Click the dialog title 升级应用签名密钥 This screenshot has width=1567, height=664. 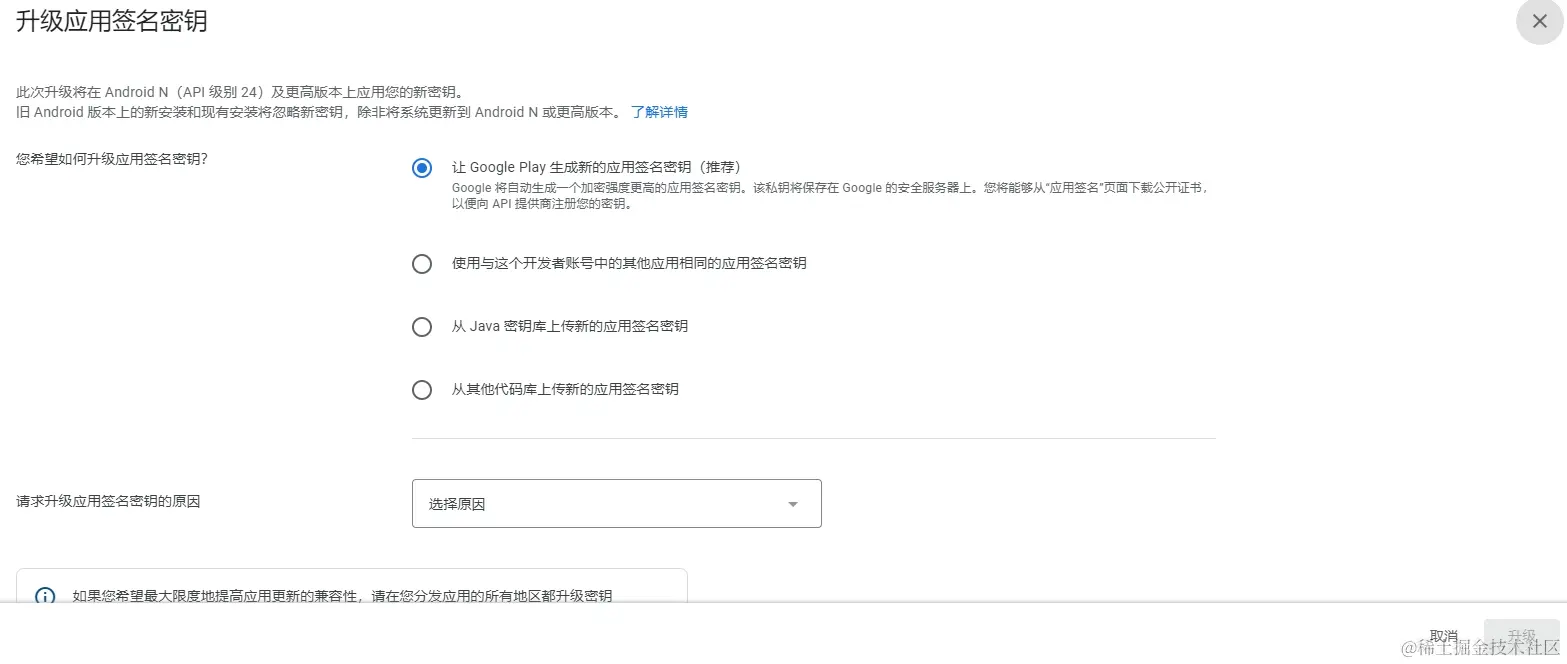pos(111,20)
